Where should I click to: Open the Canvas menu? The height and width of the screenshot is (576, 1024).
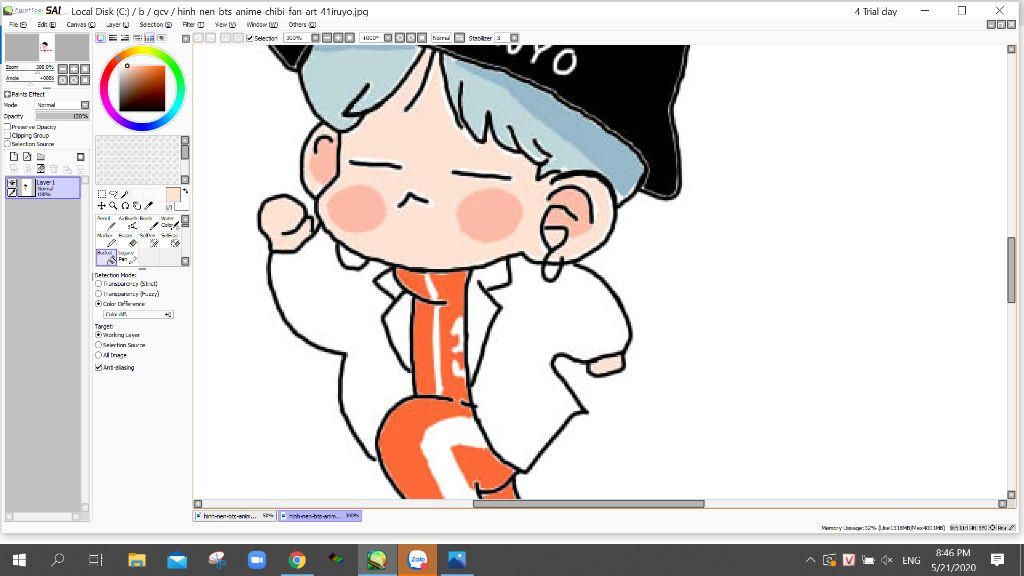tap(80, 24)
